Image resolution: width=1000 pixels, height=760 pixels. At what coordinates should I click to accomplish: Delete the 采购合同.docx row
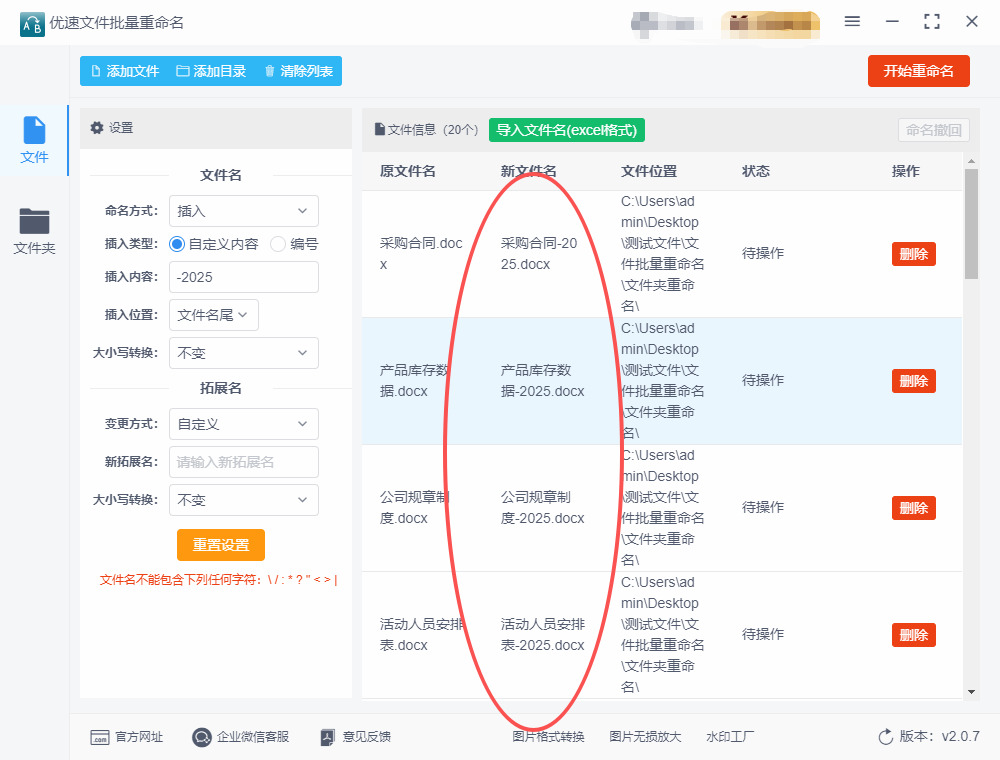(913, 254)
